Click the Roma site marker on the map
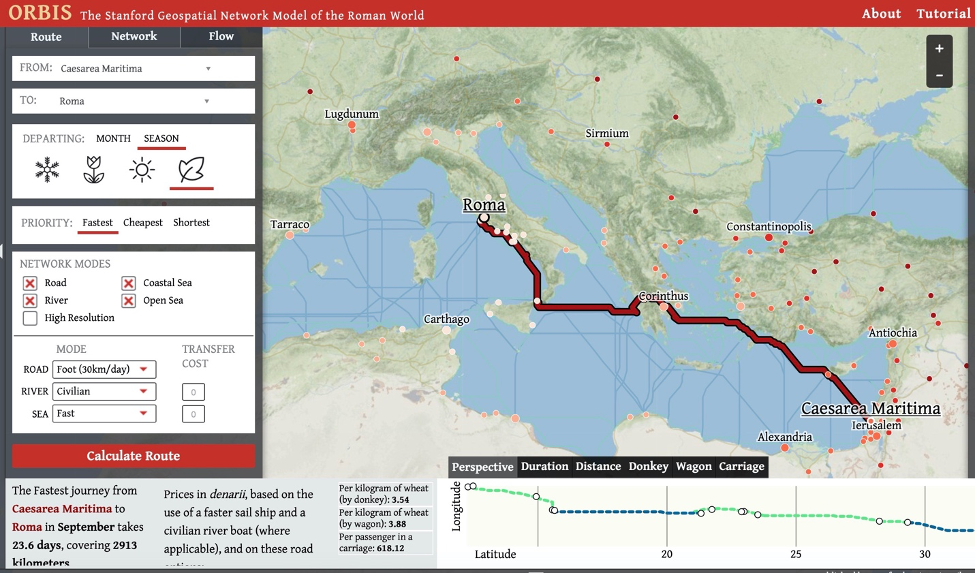 pyautogui.click(x=484, y=217)
